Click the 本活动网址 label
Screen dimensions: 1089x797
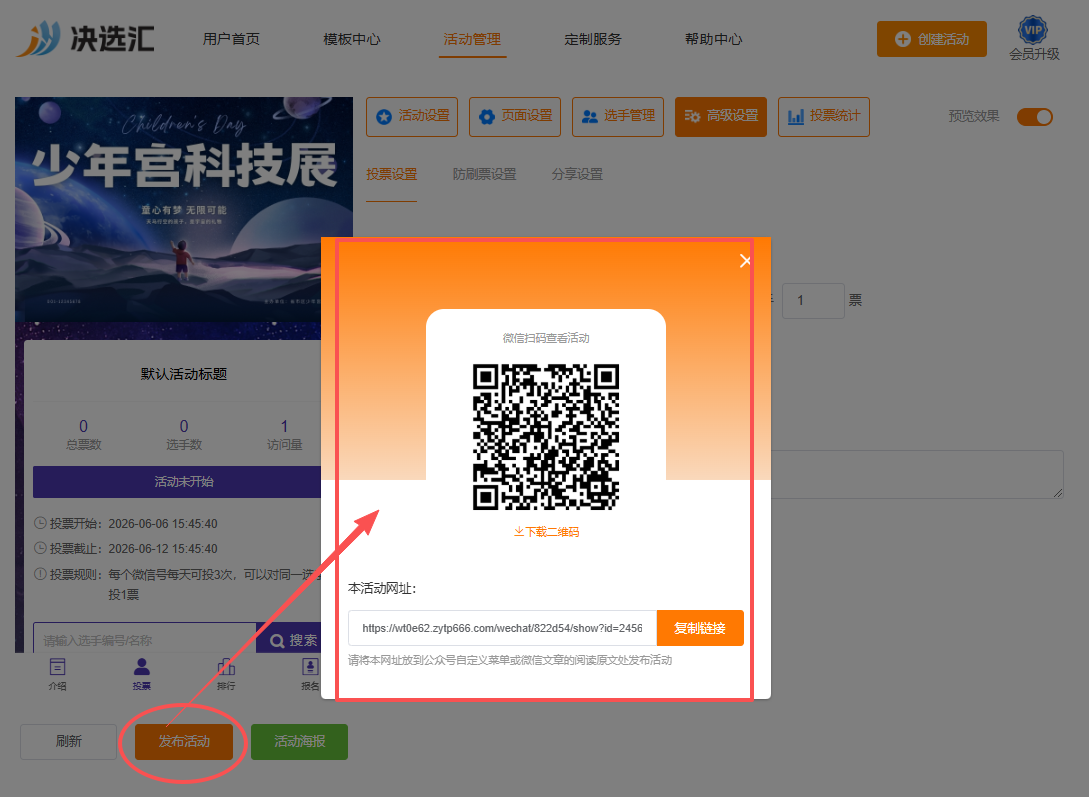[382, 588]
